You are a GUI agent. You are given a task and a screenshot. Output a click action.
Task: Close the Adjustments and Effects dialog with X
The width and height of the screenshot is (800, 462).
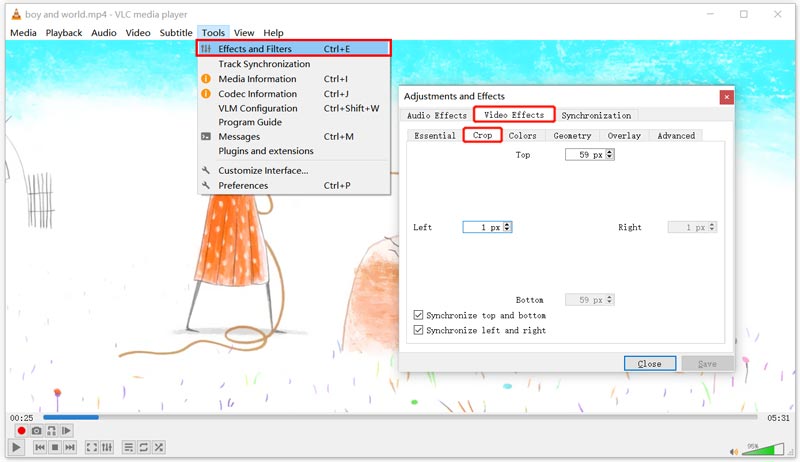[727, 97]
